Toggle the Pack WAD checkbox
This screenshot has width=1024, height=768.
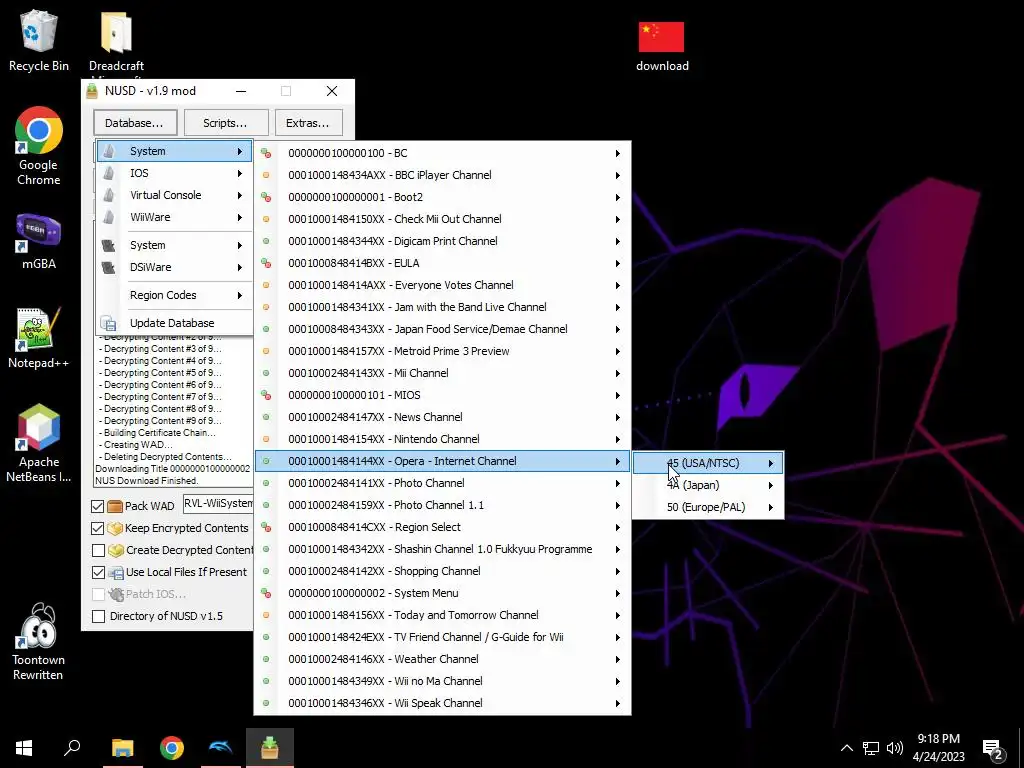tap(98, 506)
